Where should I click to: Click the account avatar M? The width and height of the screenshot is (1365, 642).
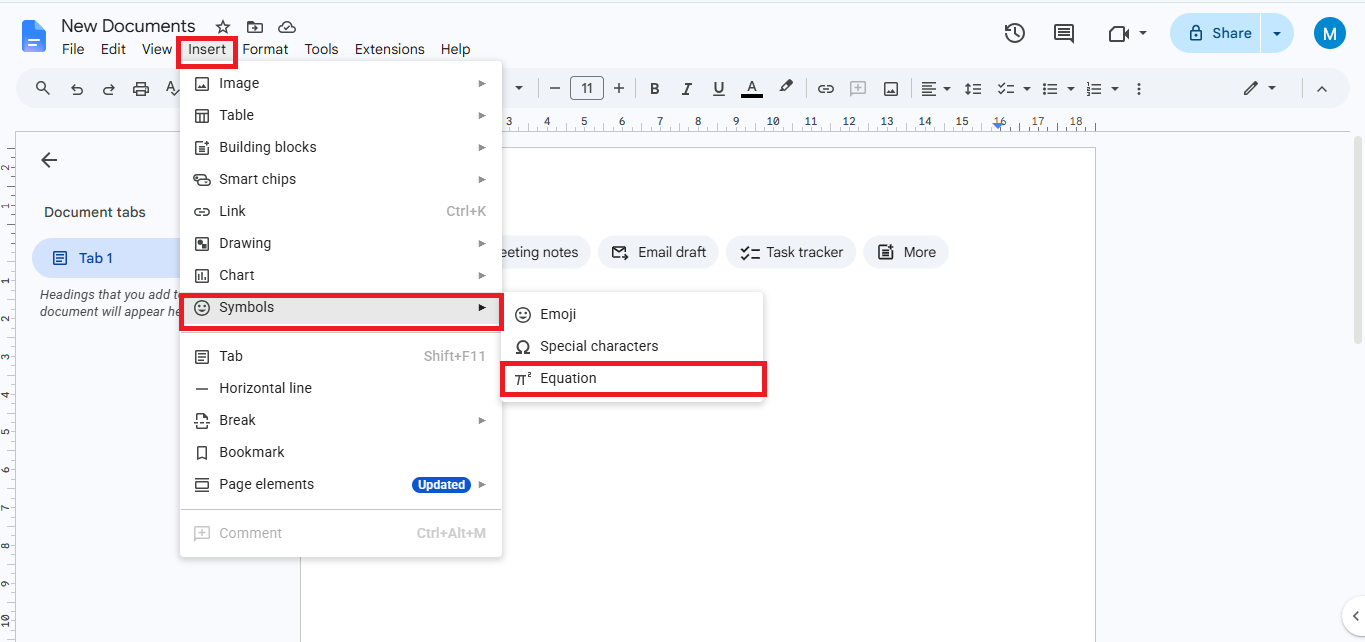[x=1330, y=33]
